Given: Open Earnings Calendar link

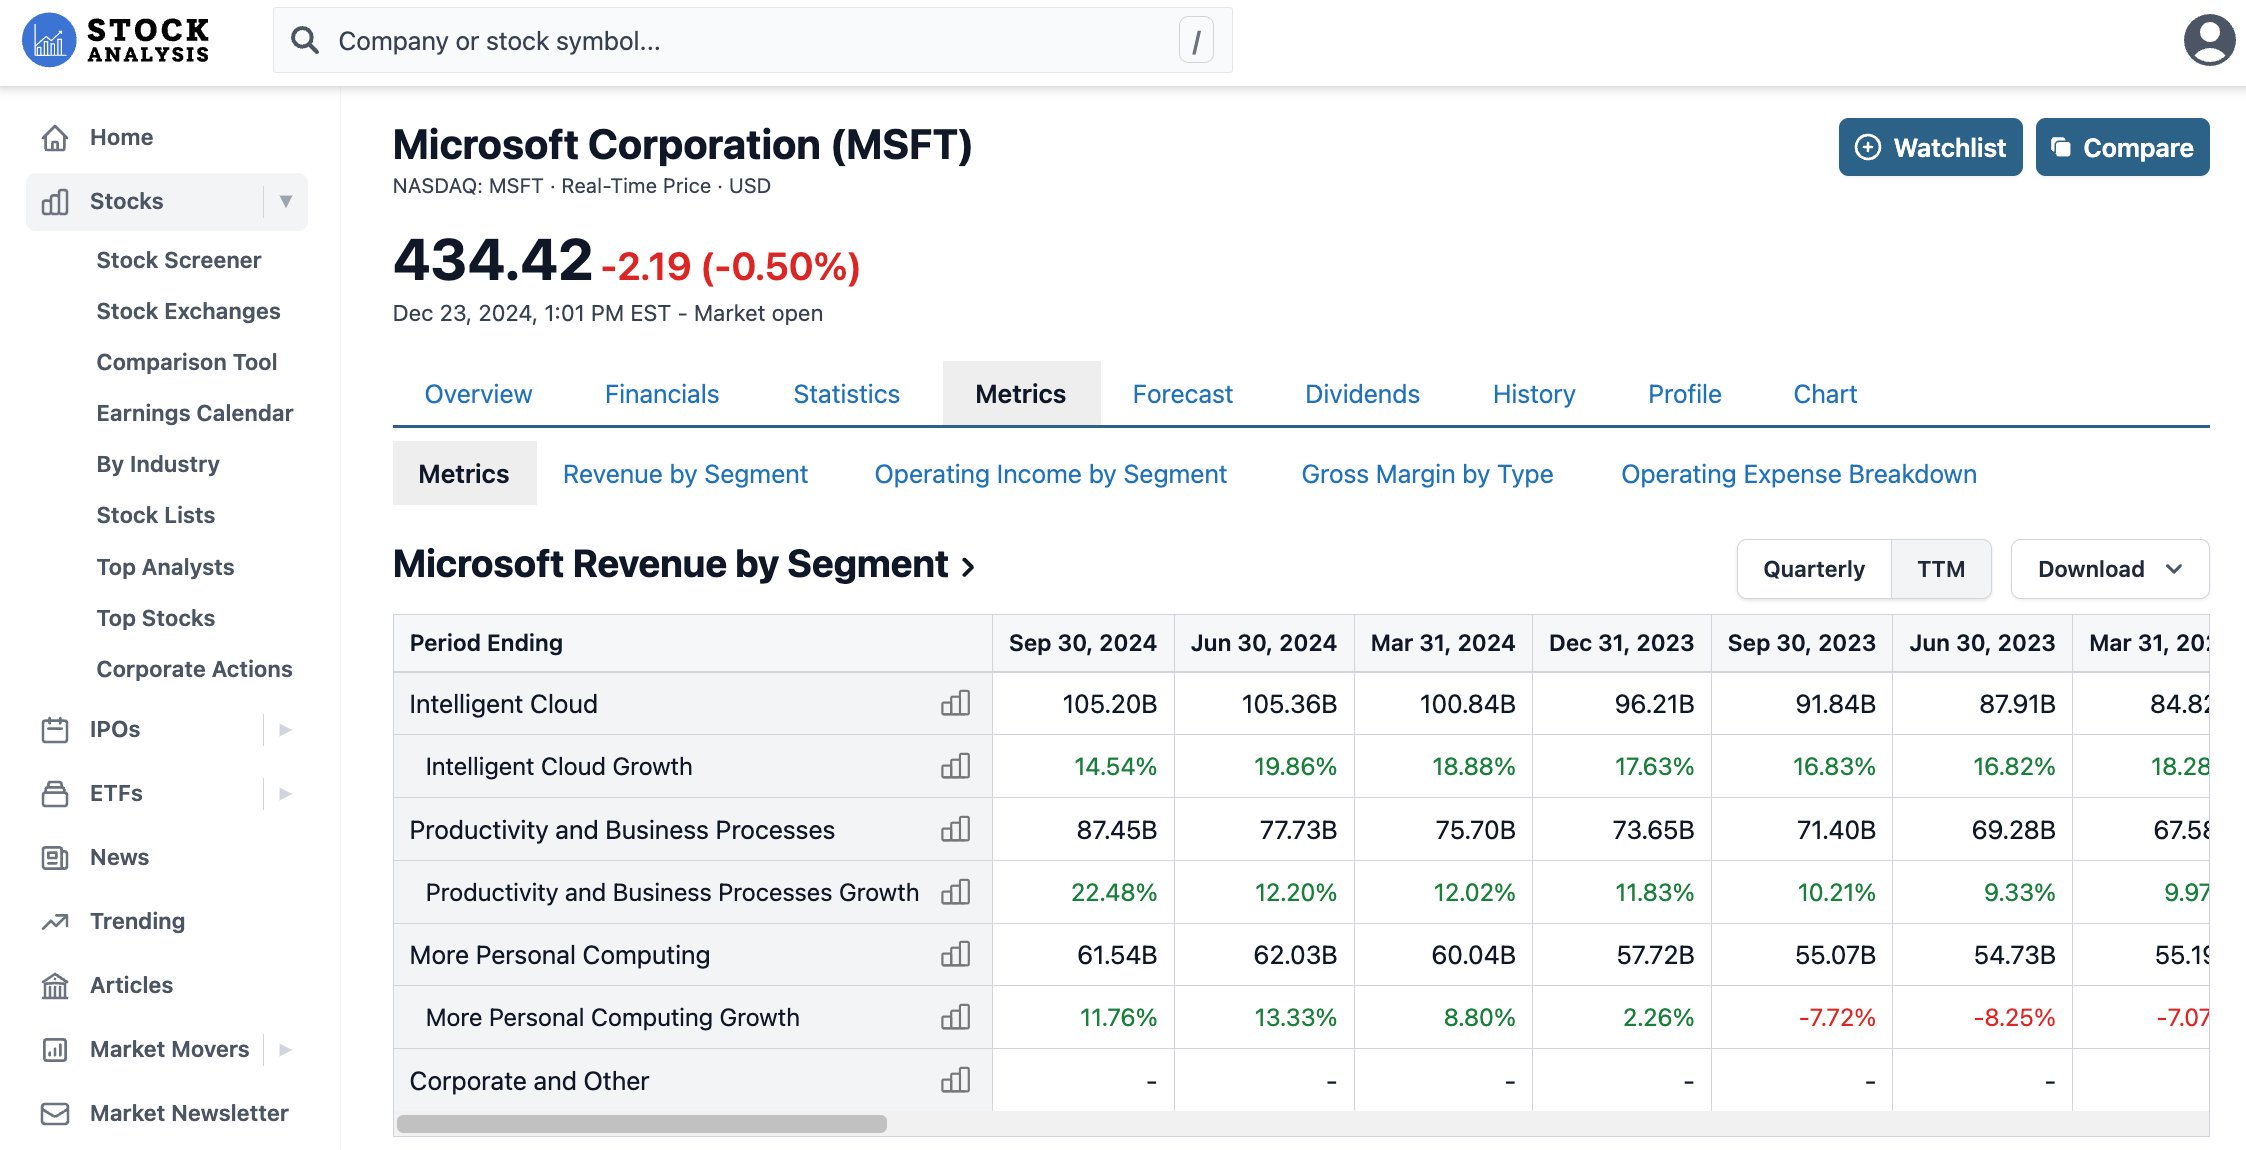Looking at the screenshot, I should pos(195,413).
